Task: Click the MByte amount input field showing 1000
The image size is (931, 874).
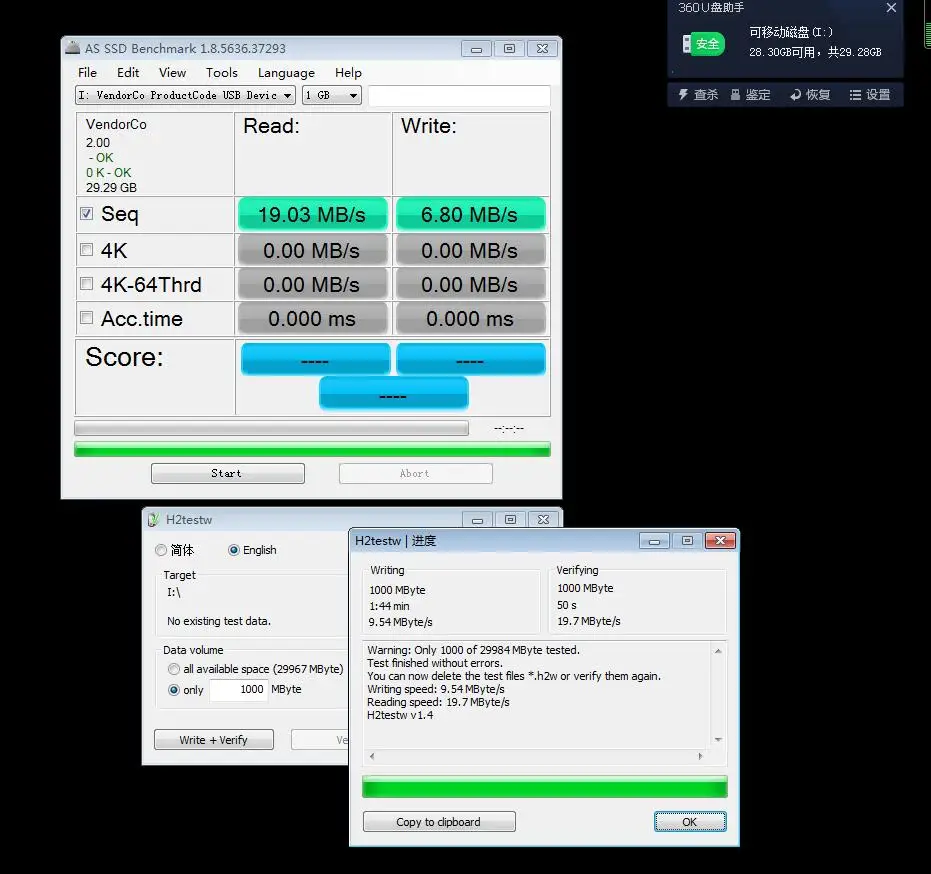Action: coord(239,689)
